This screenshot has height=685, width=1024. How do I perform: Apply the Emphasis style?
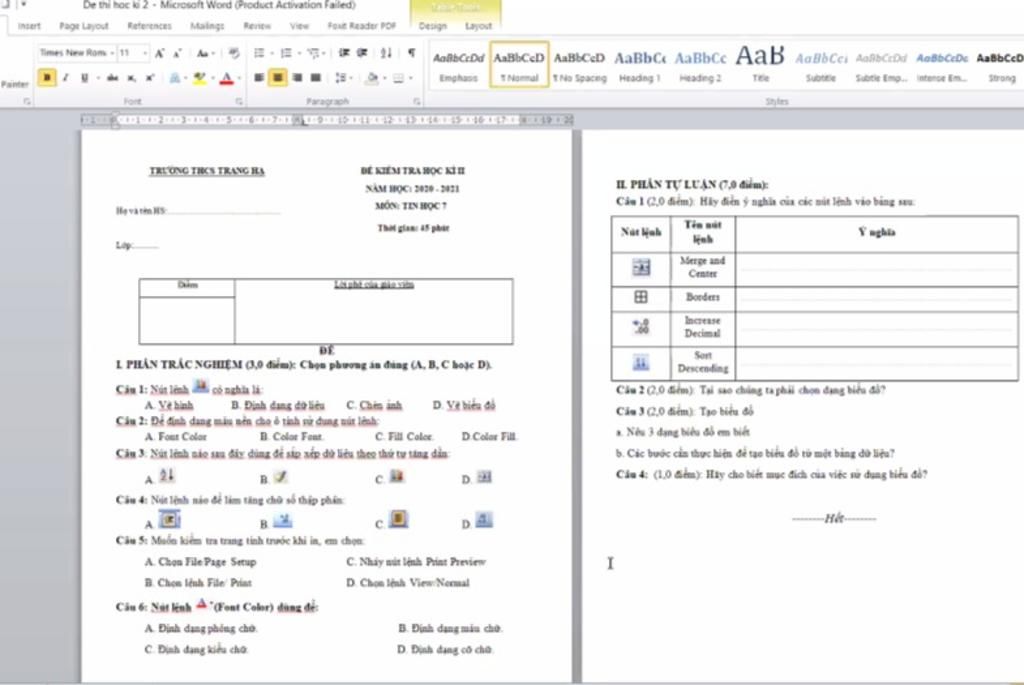click(x=458, y=65)
